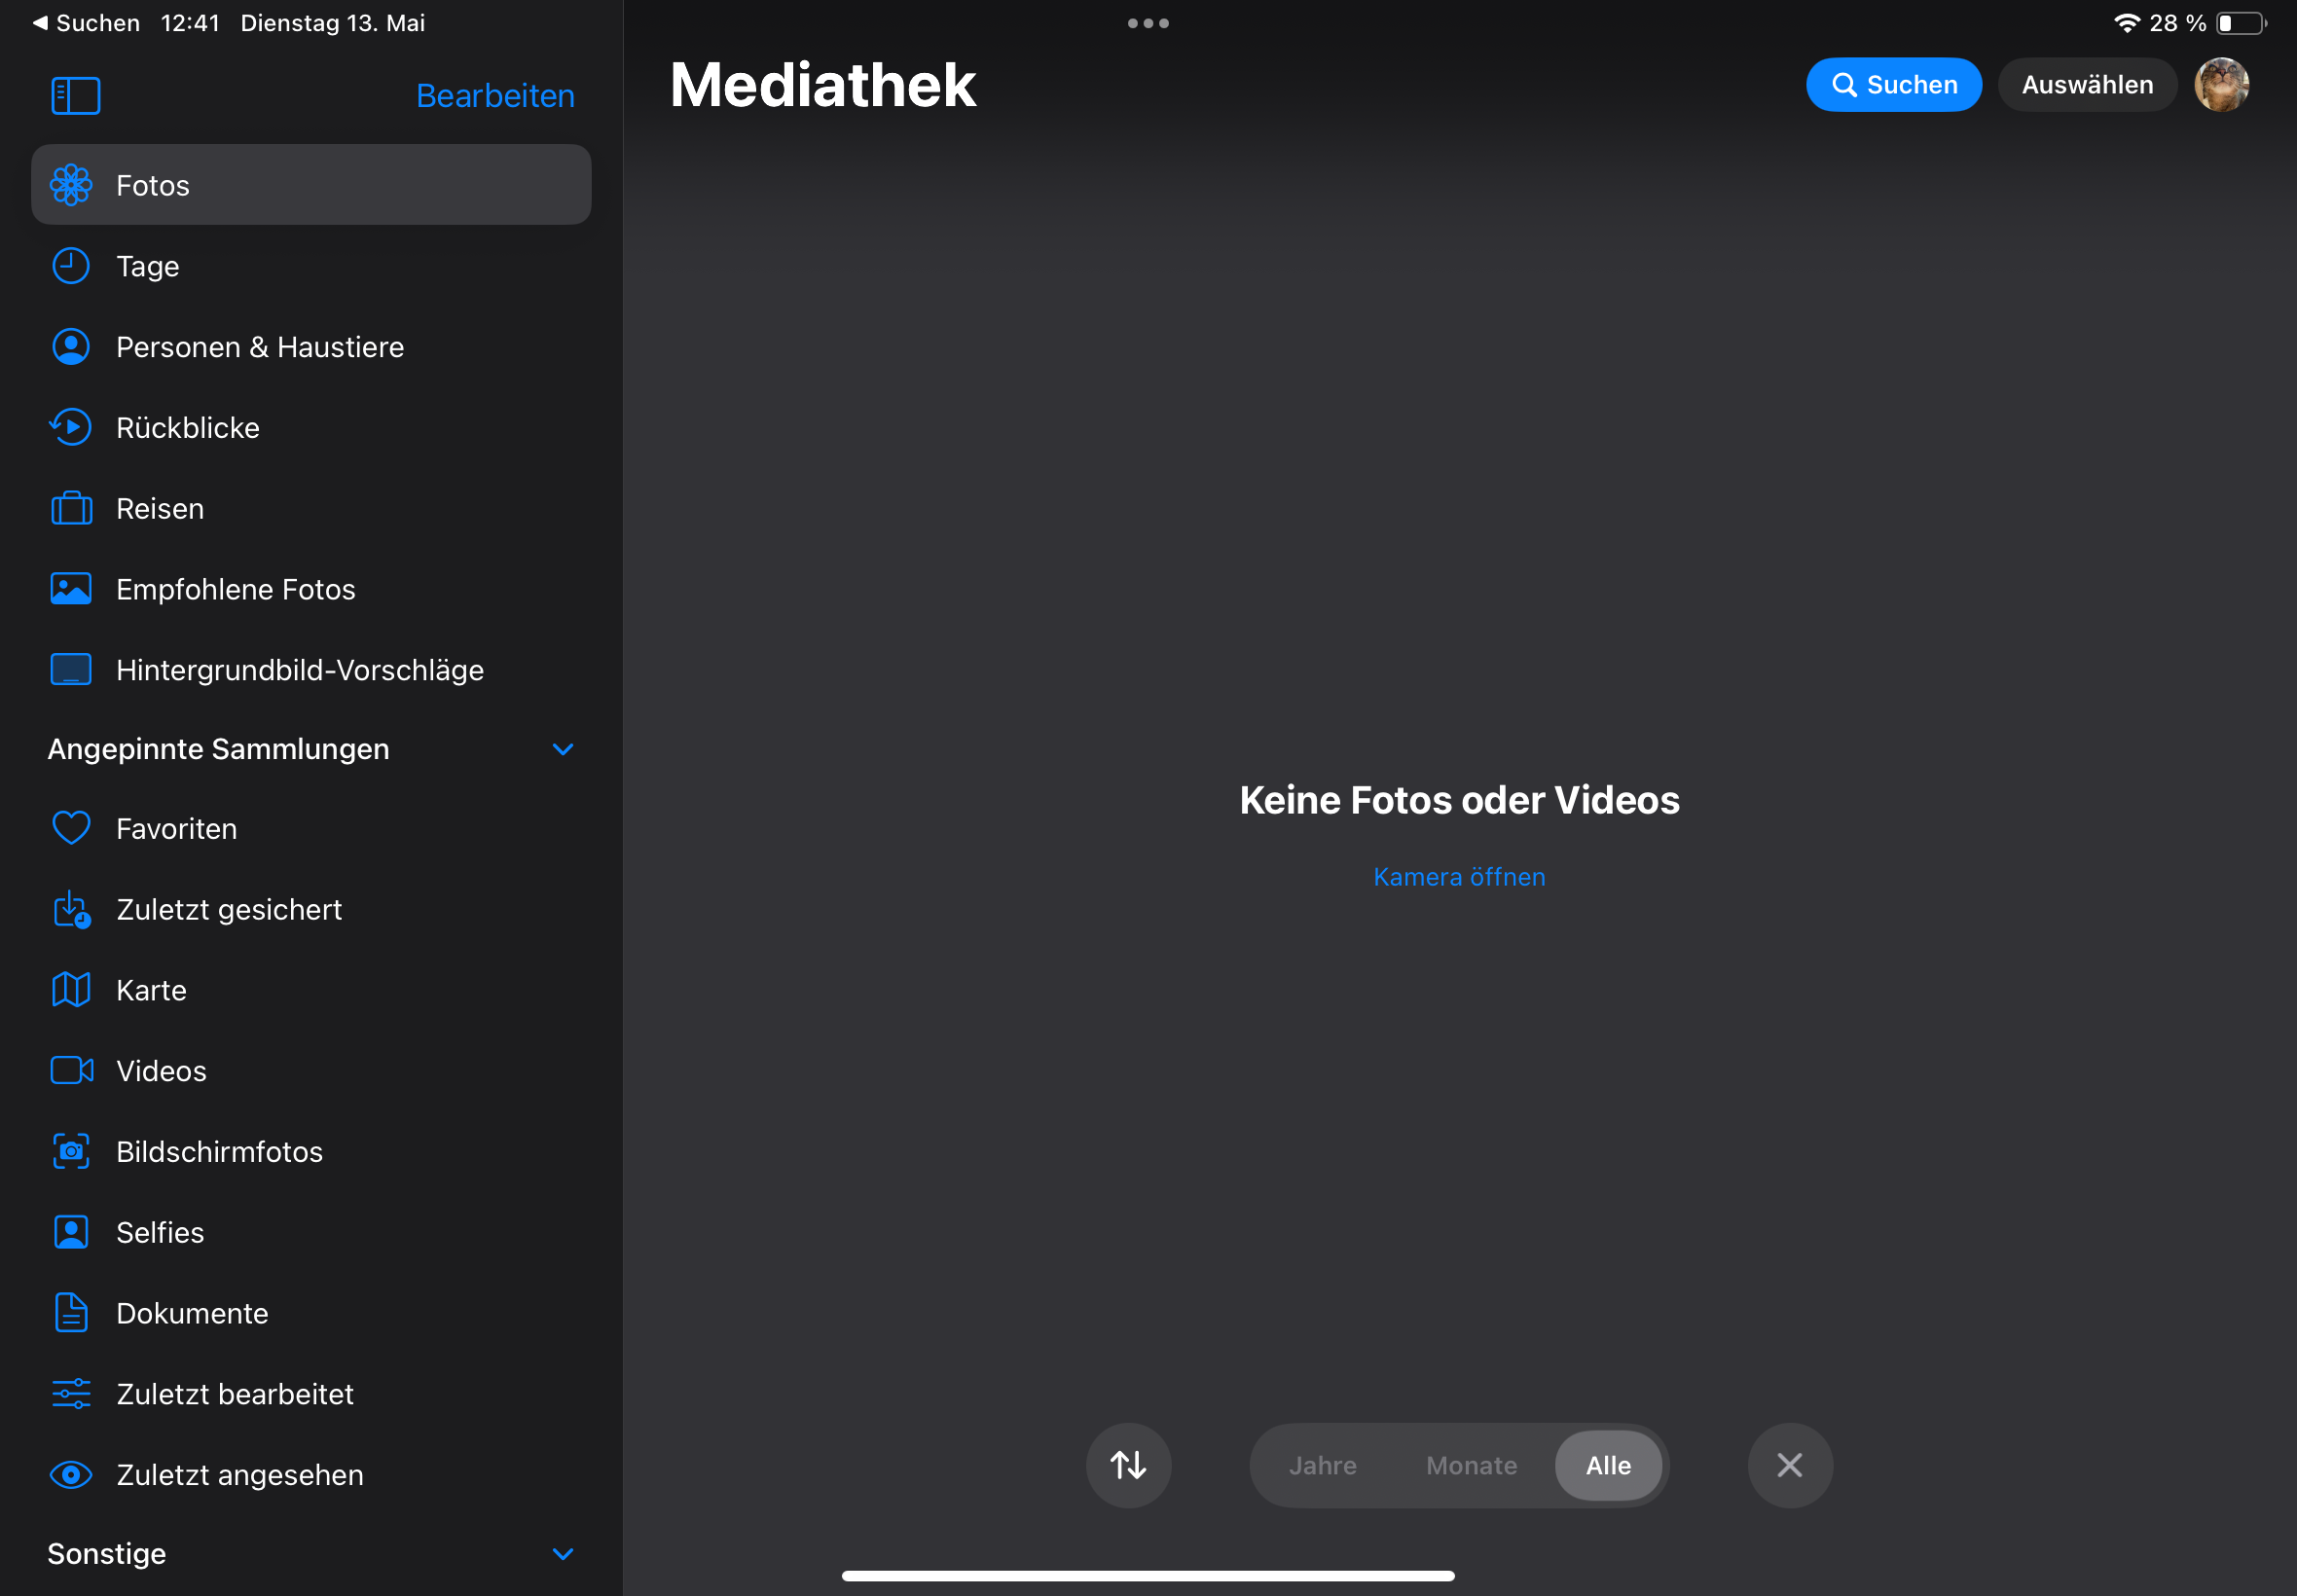This screenshot has width=2297, height=1596.
Task: Open profile avatar picture
Action: pos(2221,85)
